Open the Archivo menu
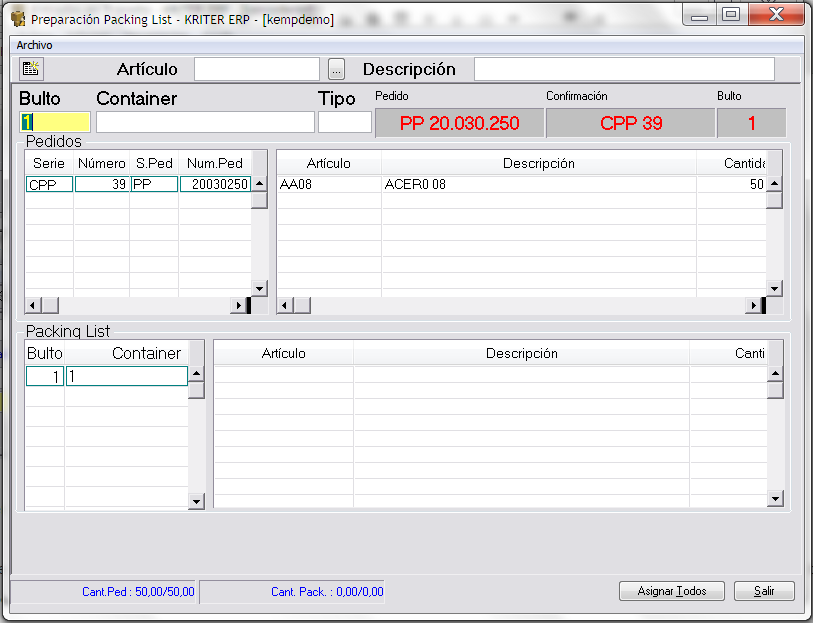Viewport: 813px width, 623px height. 34,45
